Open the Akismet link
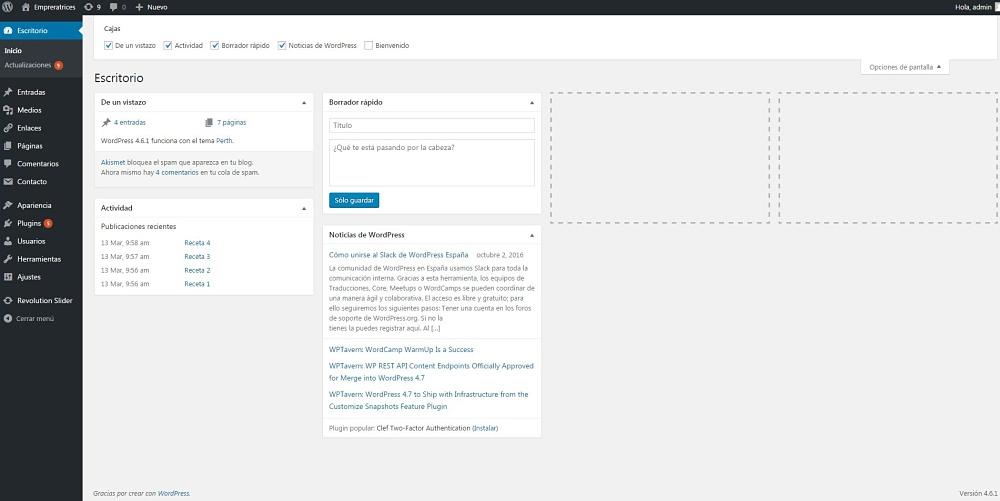The height and width of the screenshot is (501, 1000). 113,163
